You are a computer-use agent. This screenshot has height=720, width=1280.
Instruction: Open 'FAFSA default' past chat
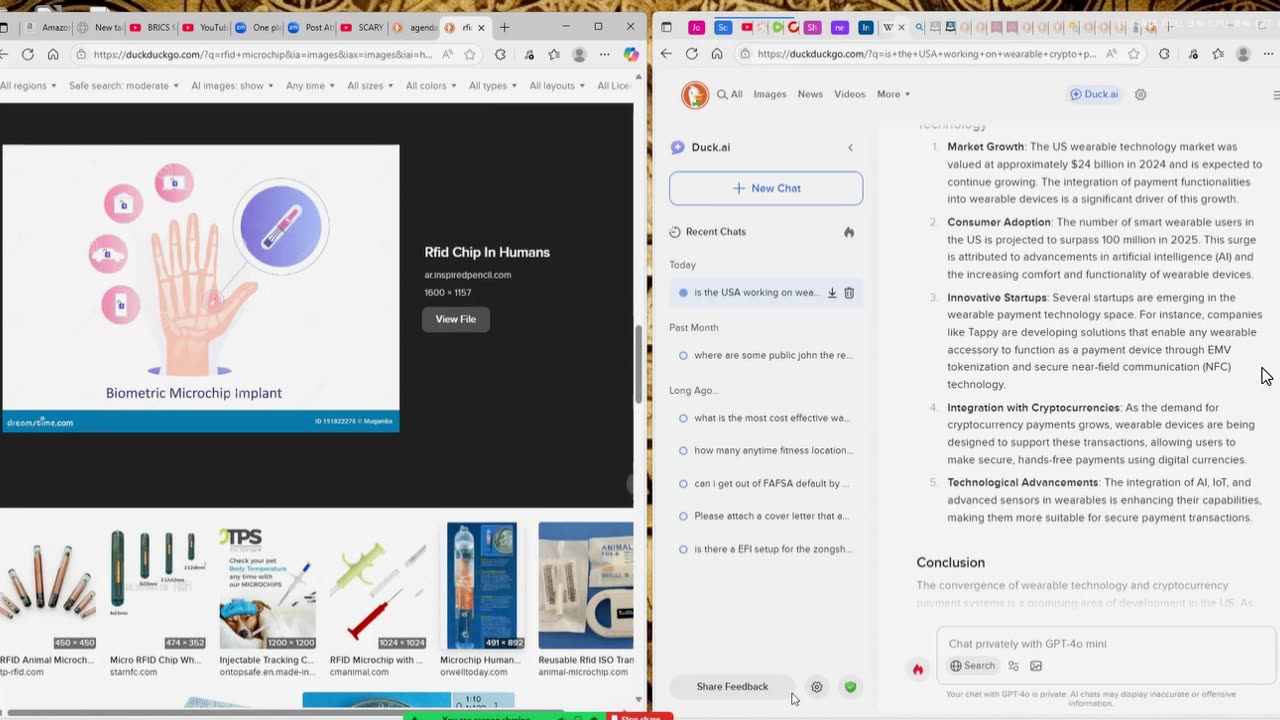coord(765,483)
